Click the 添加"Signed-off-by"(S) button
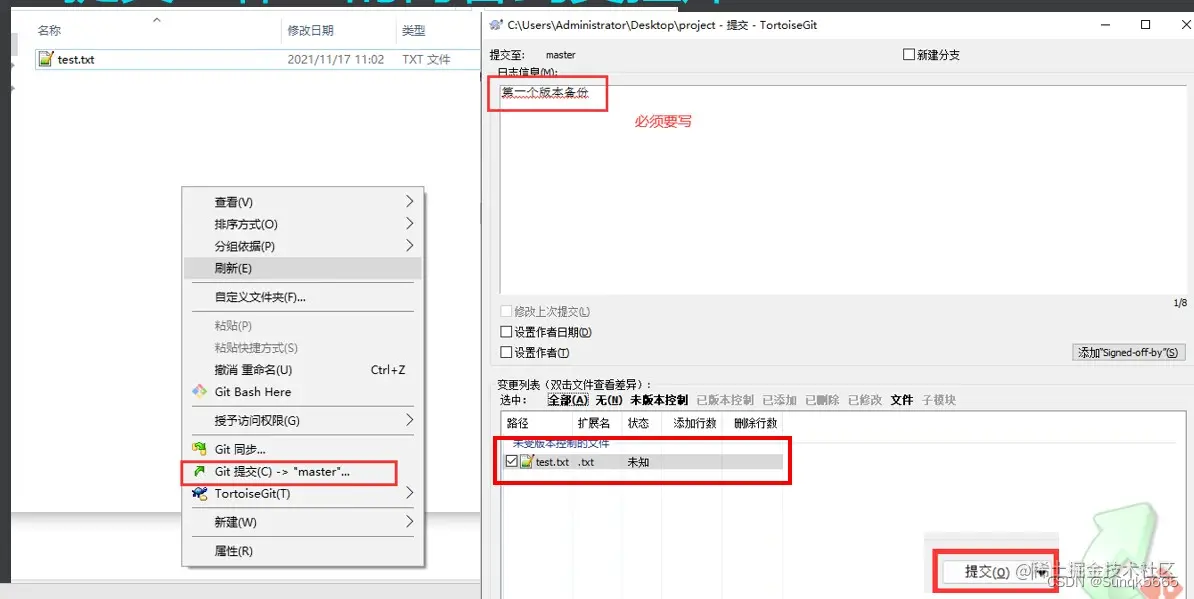The height and width of the screenshot is (599, 1194). [x=1128, y=351]
